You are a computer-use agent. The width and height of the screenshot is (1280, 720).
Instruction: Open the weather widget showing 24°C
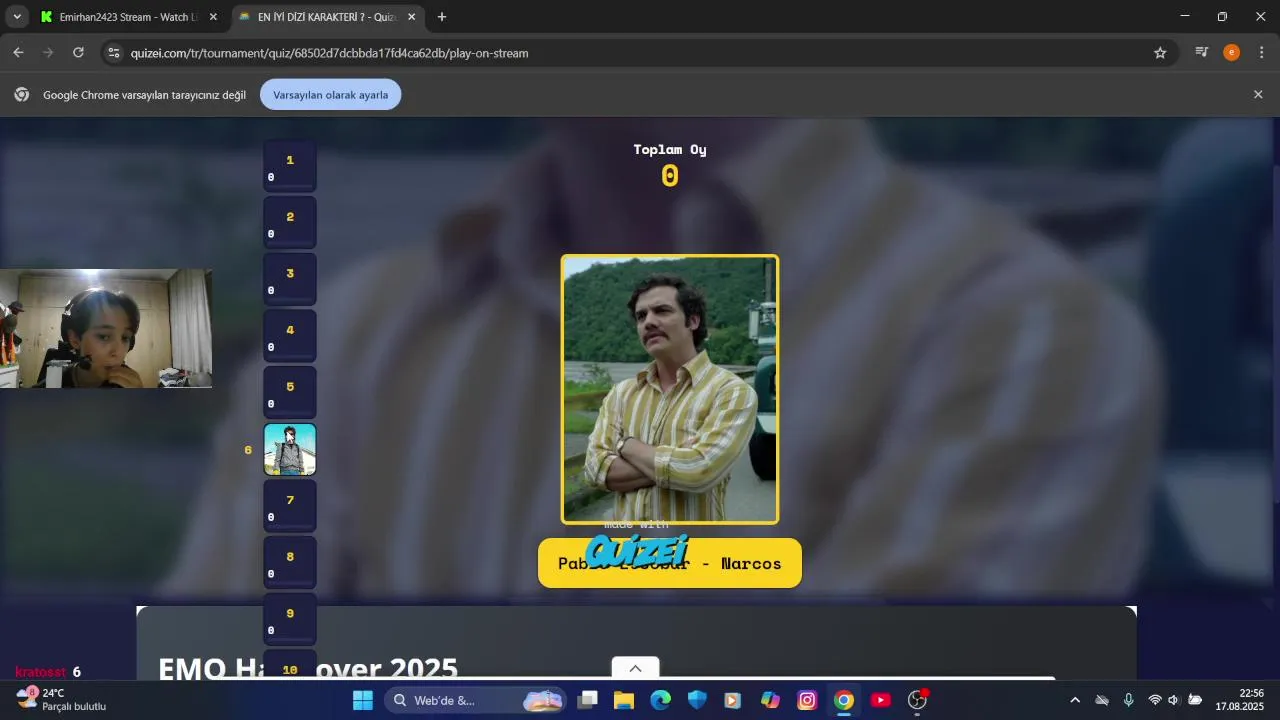[62, 700]
